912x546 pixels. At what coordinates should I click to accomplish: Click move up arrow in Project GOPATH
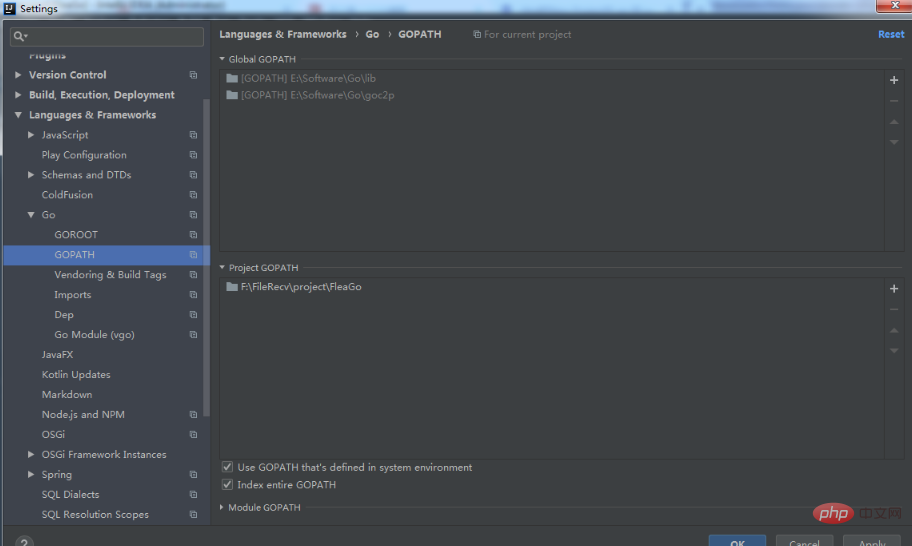pos(894,330)
